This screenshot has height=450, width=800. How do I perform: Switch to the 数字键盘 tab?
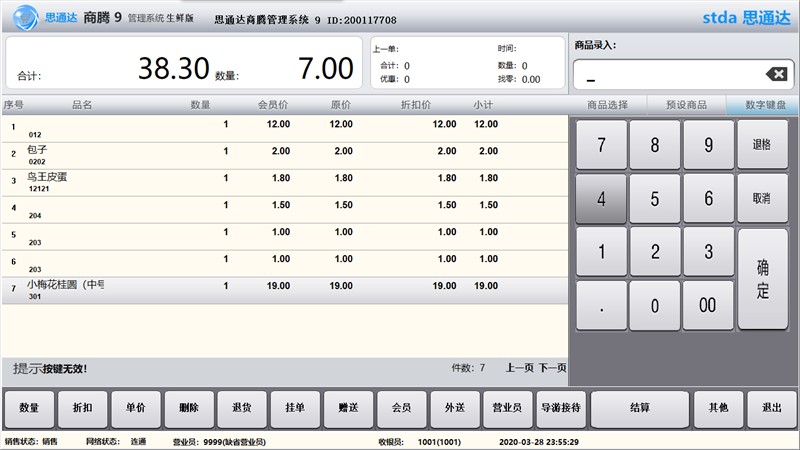(x=765, y=105)
